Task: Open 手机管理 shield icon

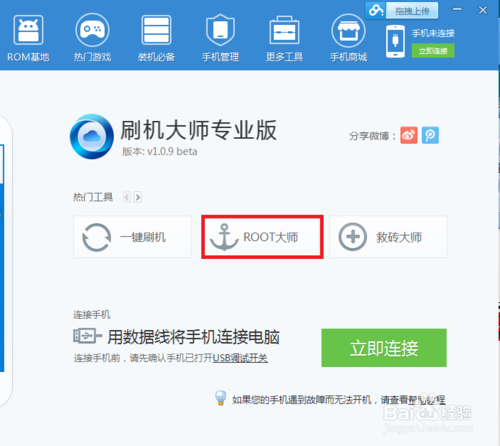Action: click(x=220, y=30)
